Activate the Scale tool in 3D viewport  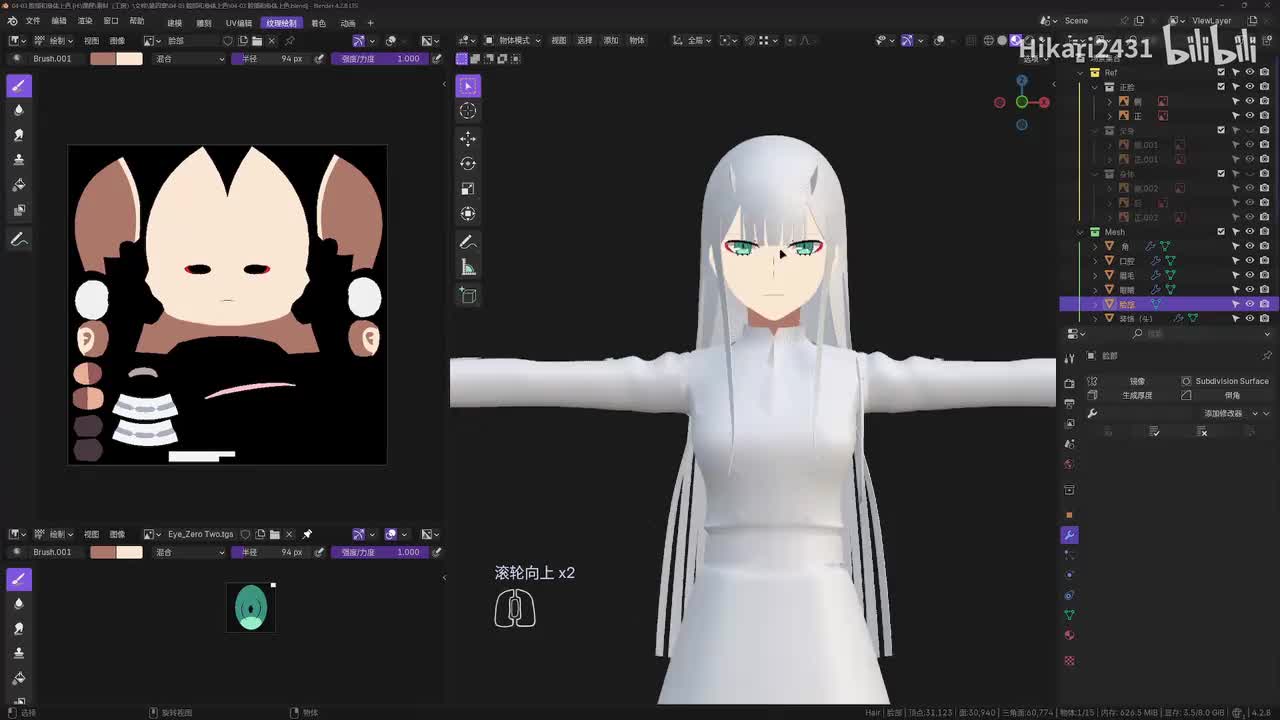(x=467, y=188)
